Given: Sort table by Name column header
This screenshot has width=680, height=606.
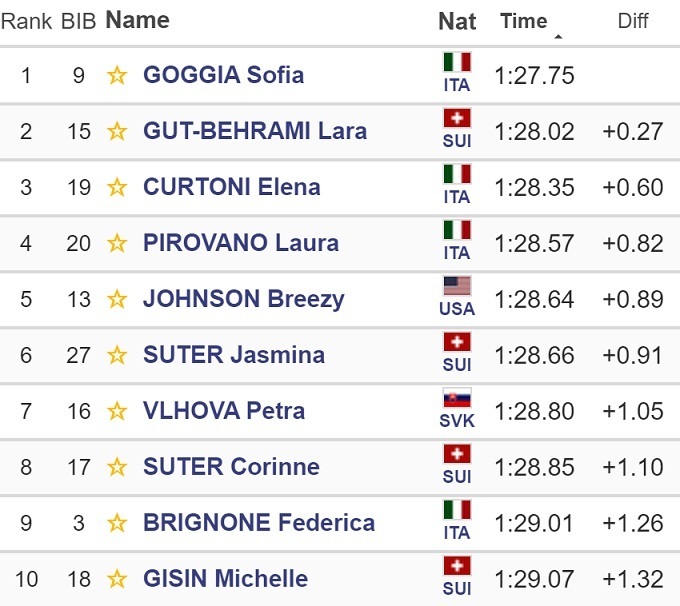Looking at the screenshot, I should point(137,20).
